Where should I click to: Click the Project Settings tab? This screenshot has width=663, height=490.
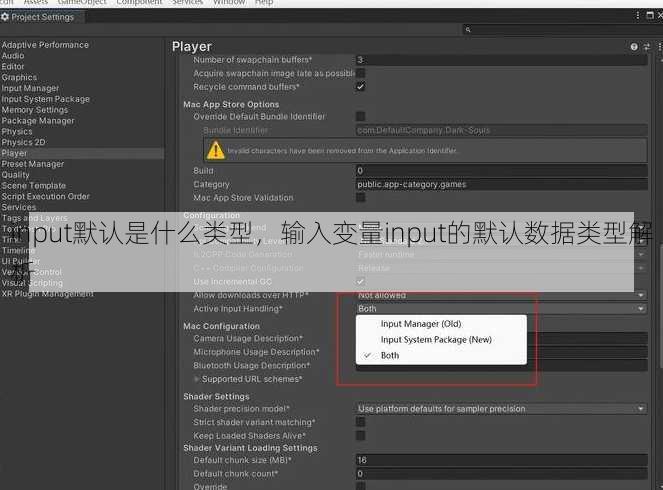pos(42,17)
